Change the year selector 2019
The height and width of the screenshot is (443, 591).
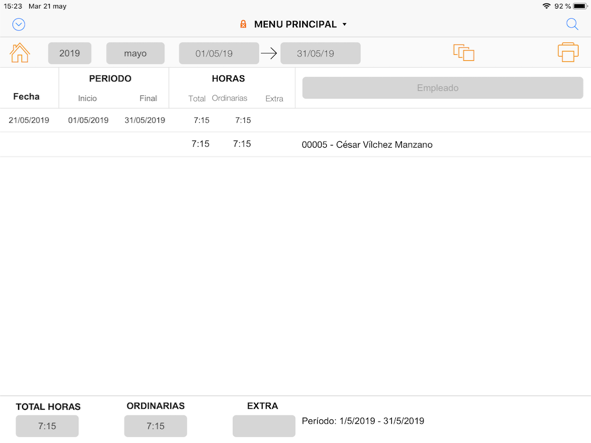point(69,53)
